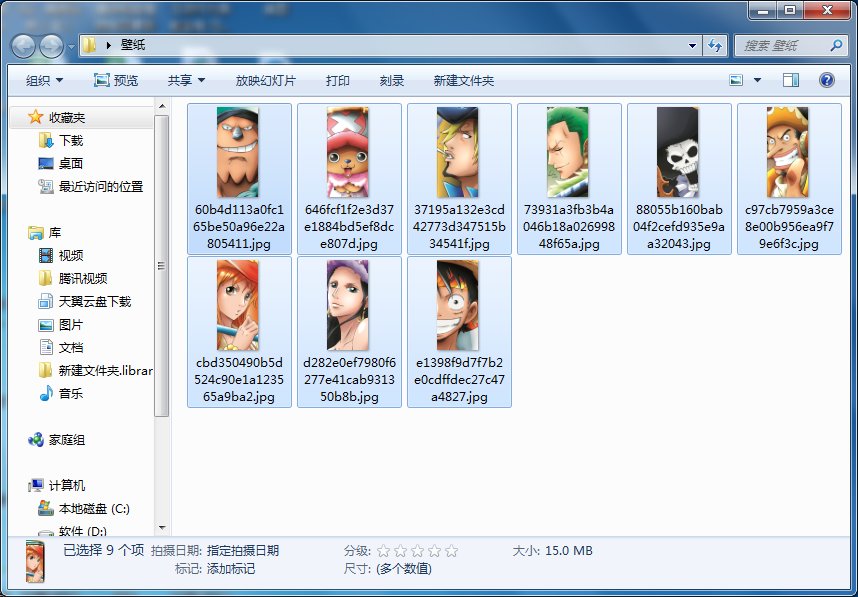The image size is (858, 597).
Task: Click the size value 15.0 MB
Action: (569, 550)
